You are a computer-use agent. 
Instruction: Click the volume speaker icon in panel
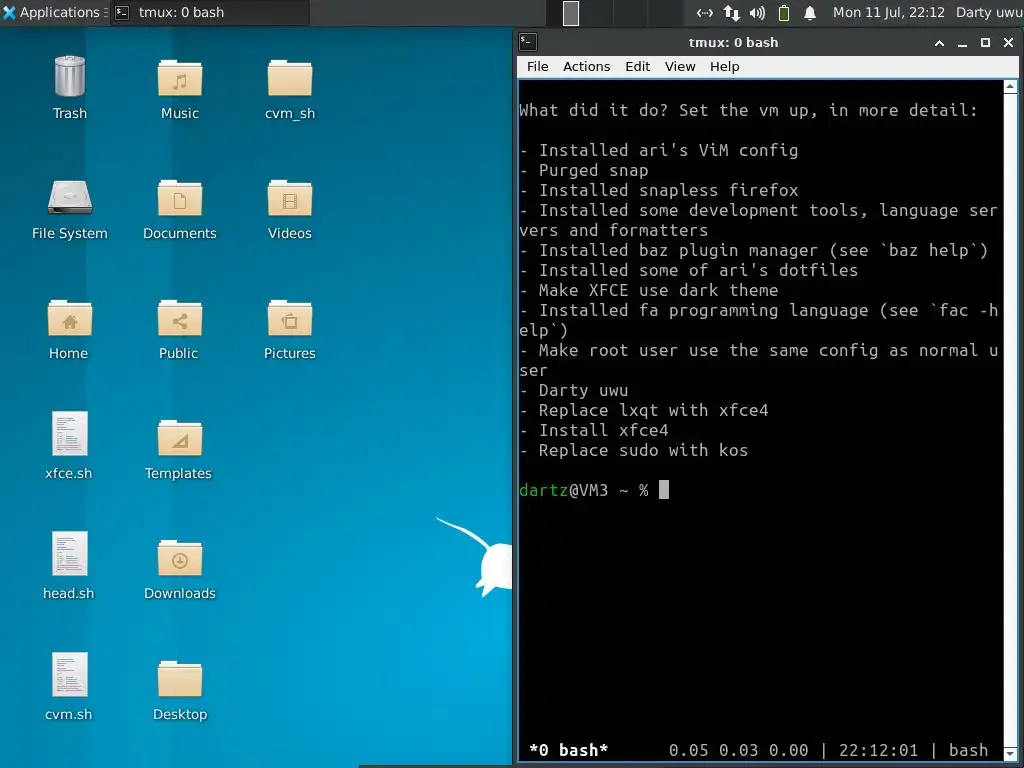point(757,12)
